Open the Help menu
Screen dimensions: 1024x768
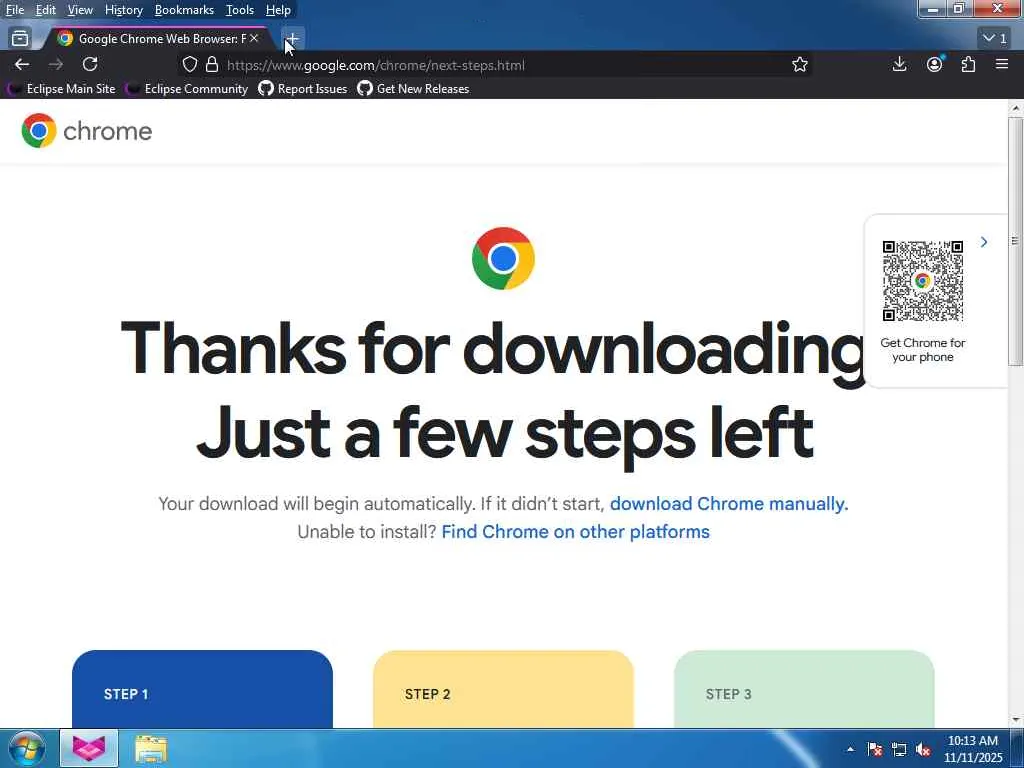[x=278, y=10]
